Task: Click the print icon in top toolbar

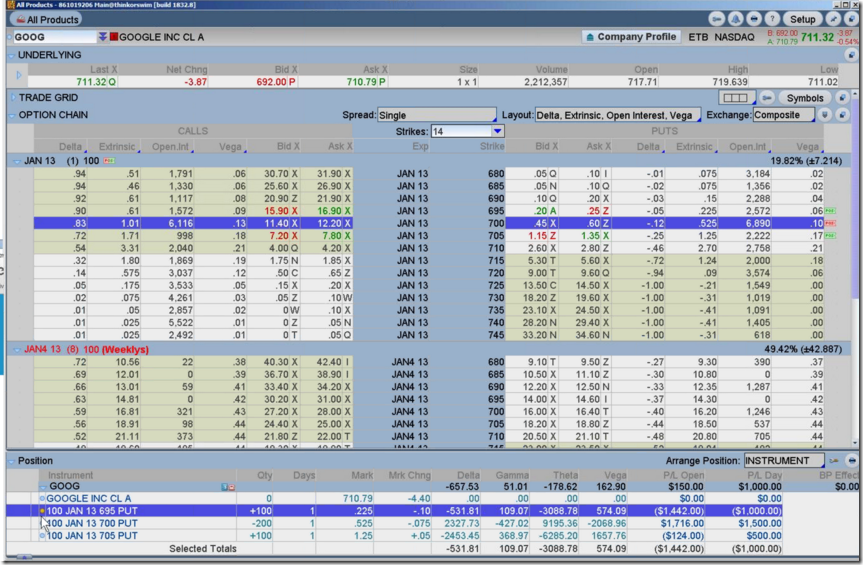Action: pyautogui.click(x=753, y=19)
